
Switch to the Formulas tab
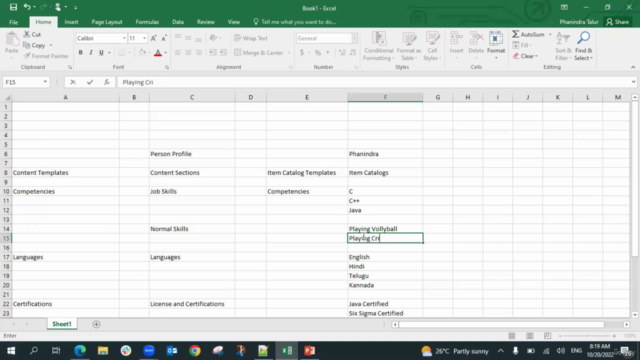[x=147, y=22]
